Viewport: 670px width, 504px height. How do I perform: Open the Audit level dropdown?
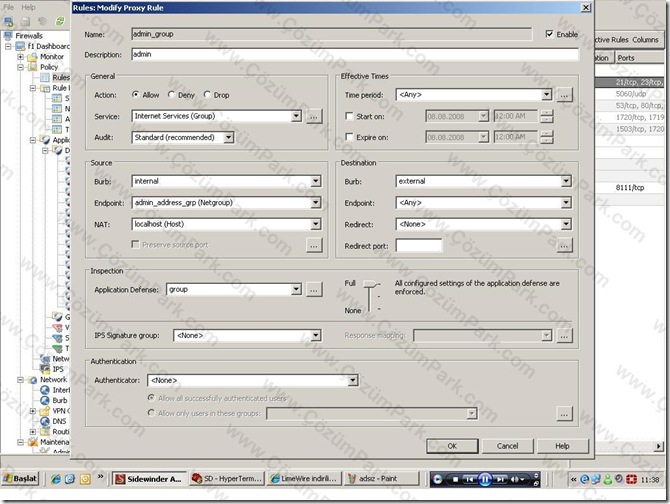click(x=229, y=137)
